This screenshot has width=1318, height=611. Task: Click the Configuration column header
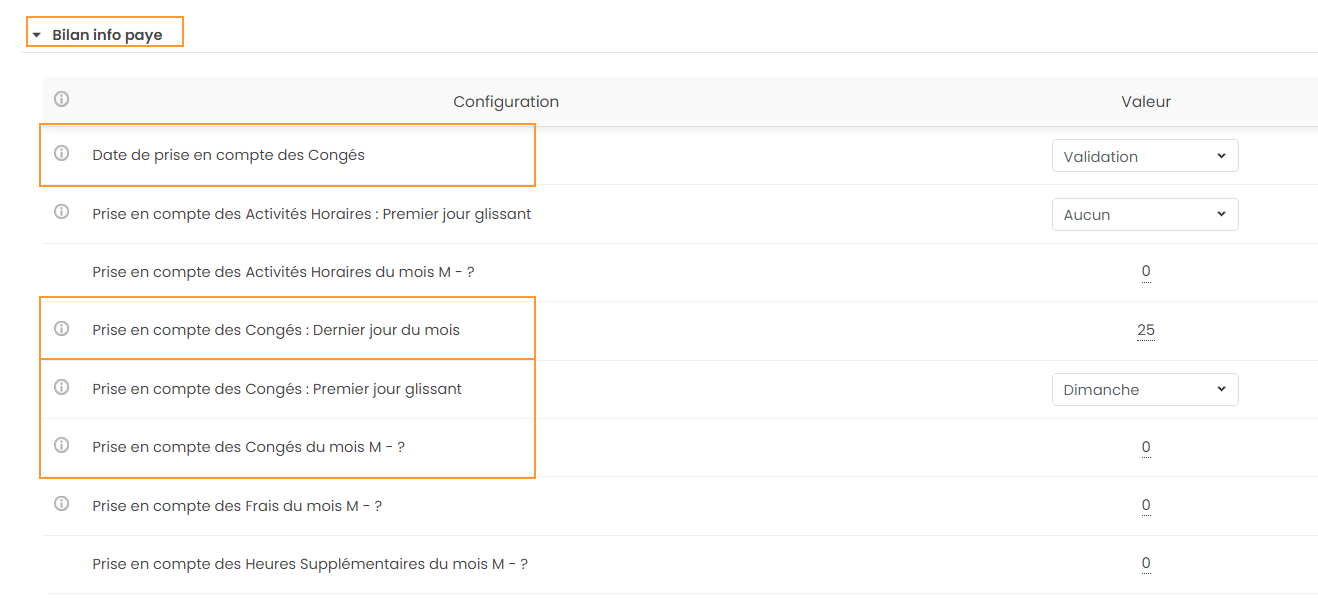pyautogui.click(x=506, y=102)
